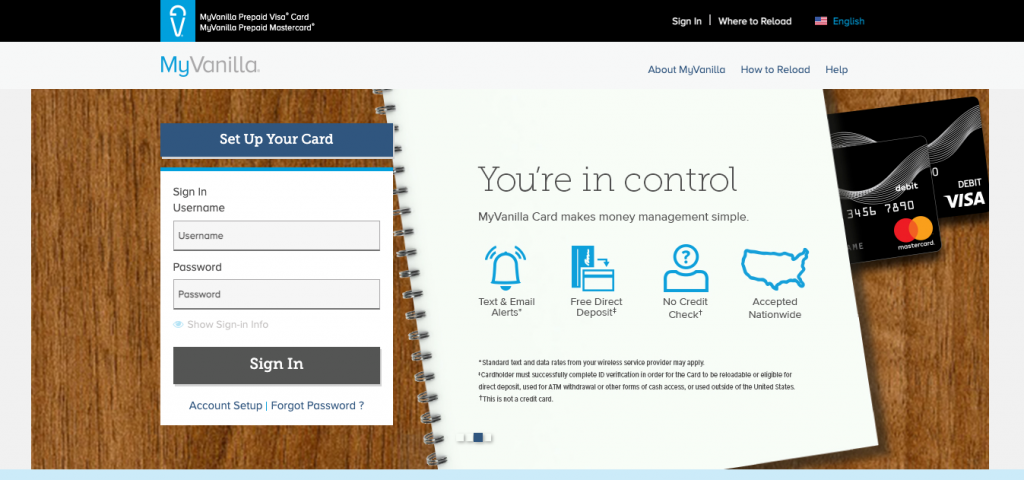Click the Account Setup link
This screenshot has width=1024, height=480.
point(225,406)
